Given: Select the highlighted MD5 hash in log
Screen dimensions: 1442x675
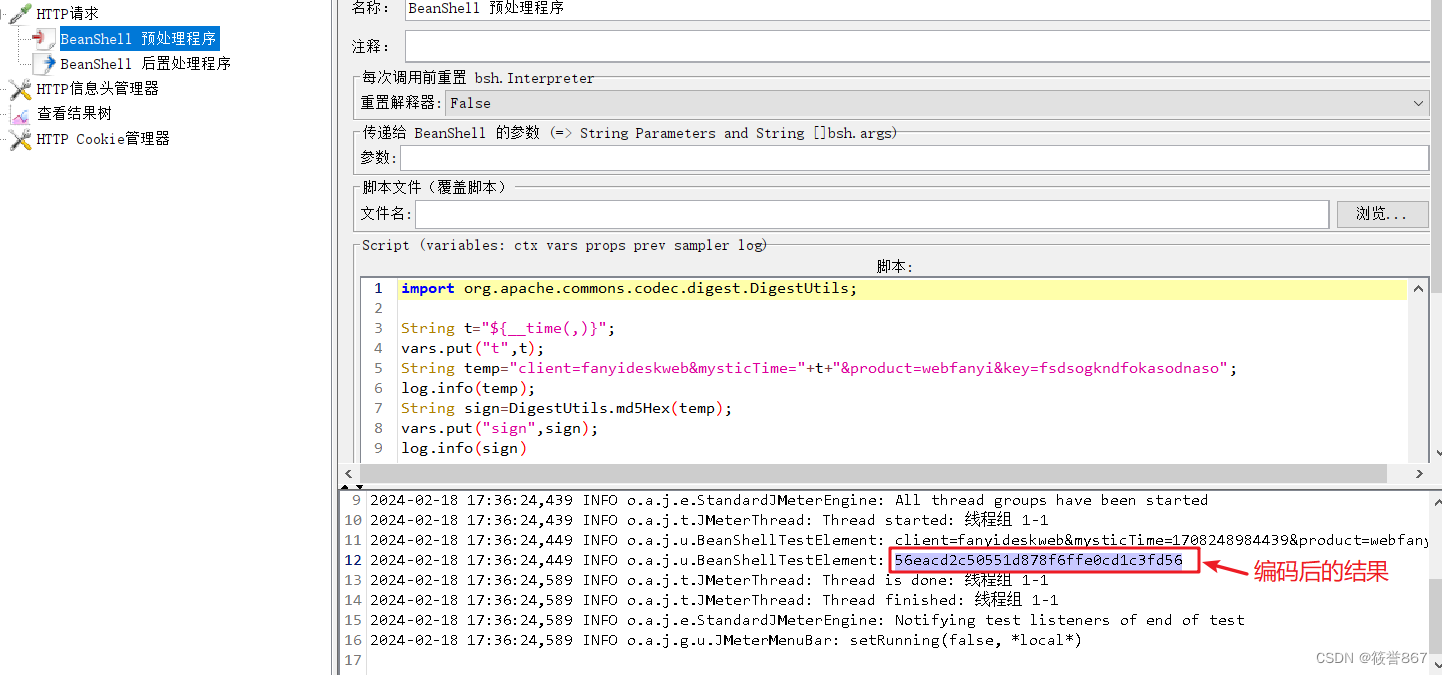Looking at the screenshot, I should (1042, 560).
